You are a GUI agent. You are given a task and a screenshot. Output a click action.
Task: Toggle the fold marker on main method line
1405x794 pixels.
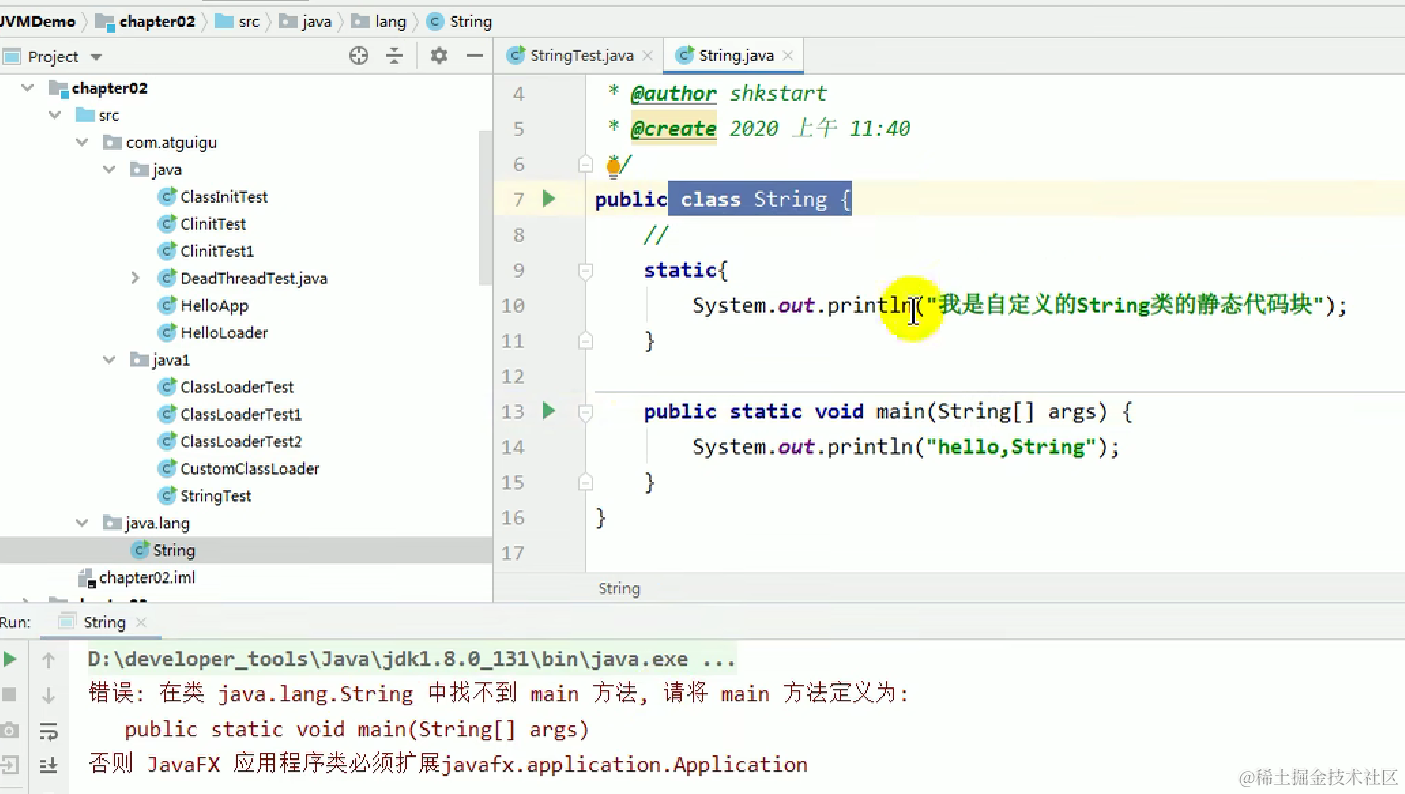coord(586,412)
